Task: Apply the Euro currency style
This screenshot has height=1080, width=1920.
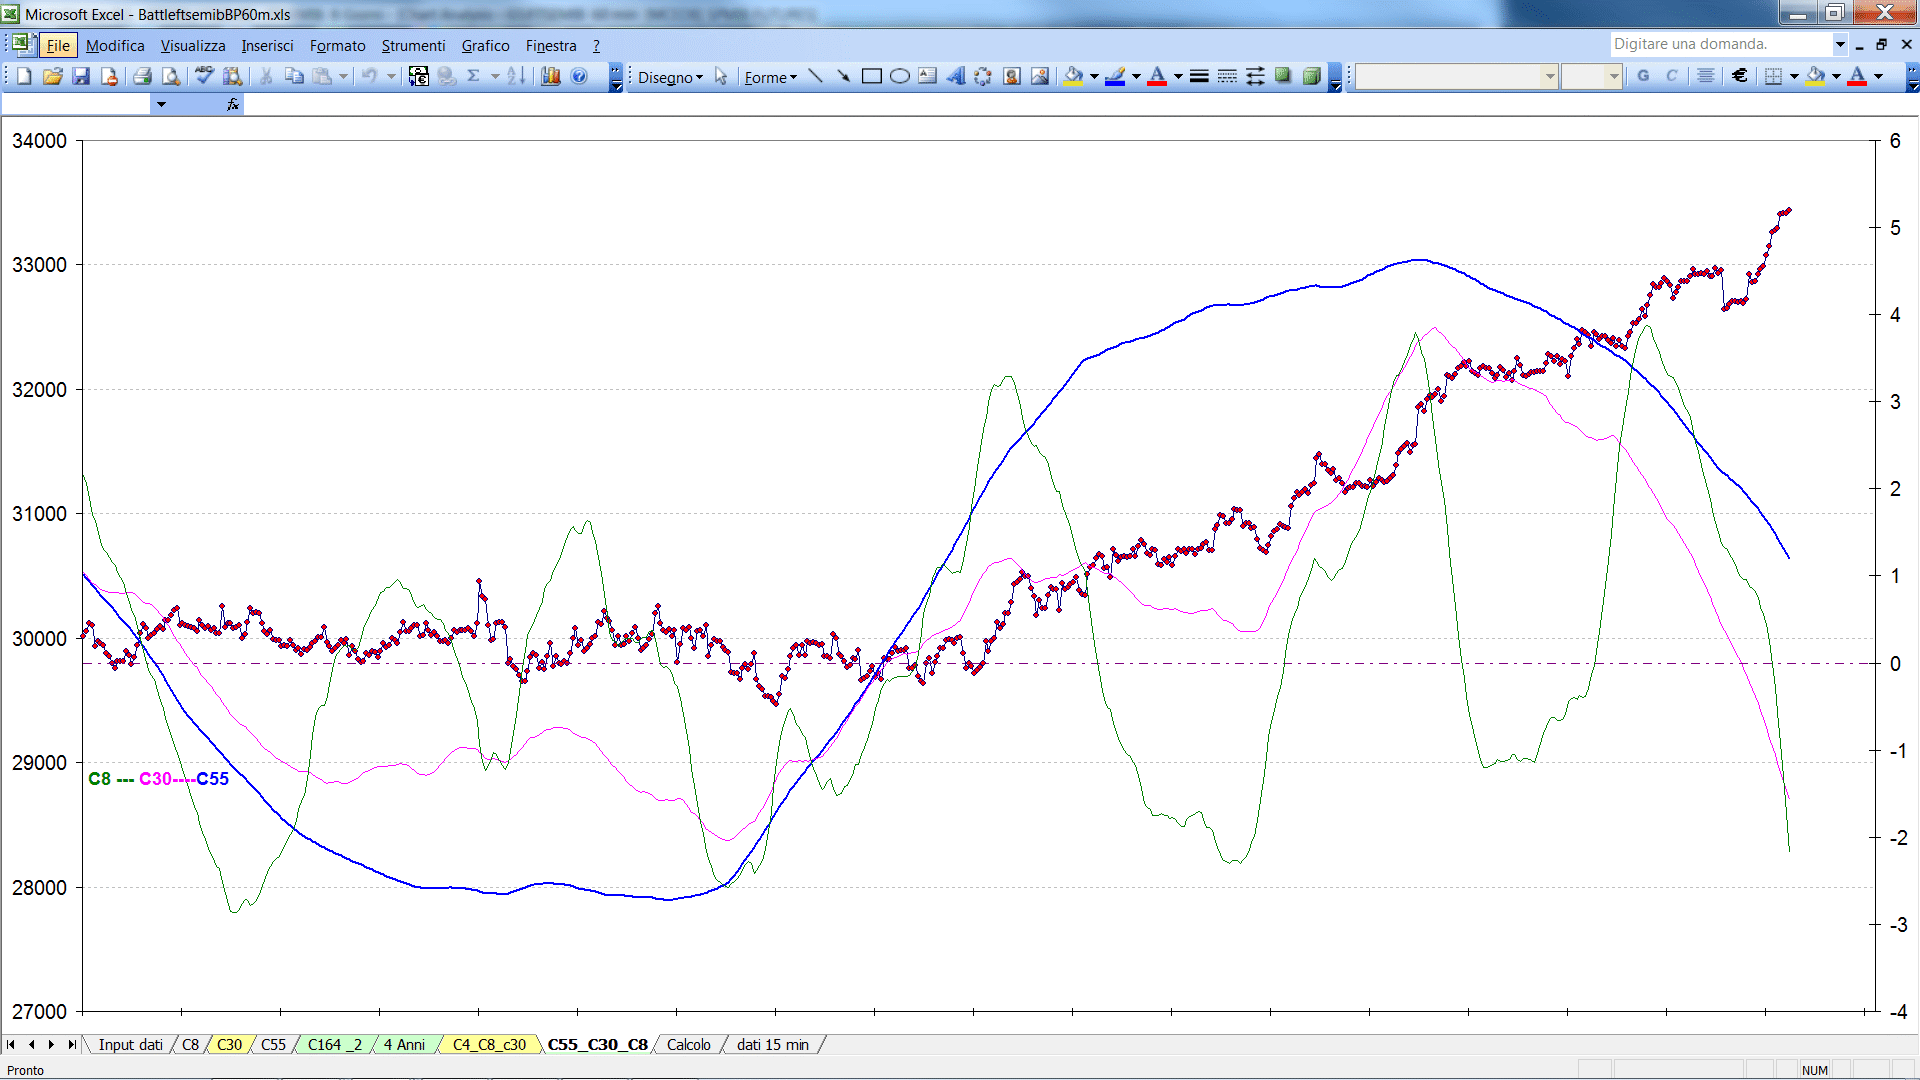Action: [x=1740, y=76]
